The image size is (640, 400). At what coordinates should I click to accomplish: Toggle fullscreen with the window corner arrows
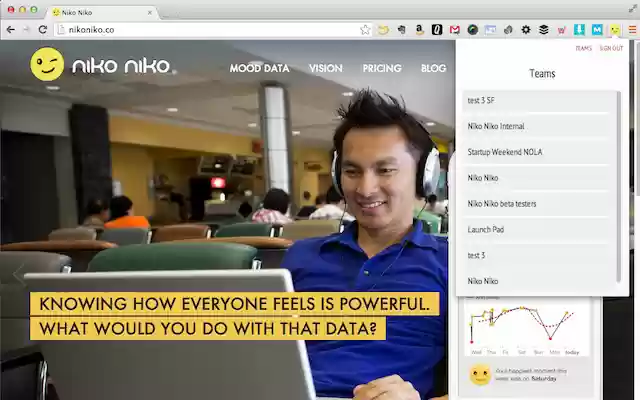click(632, 9)
